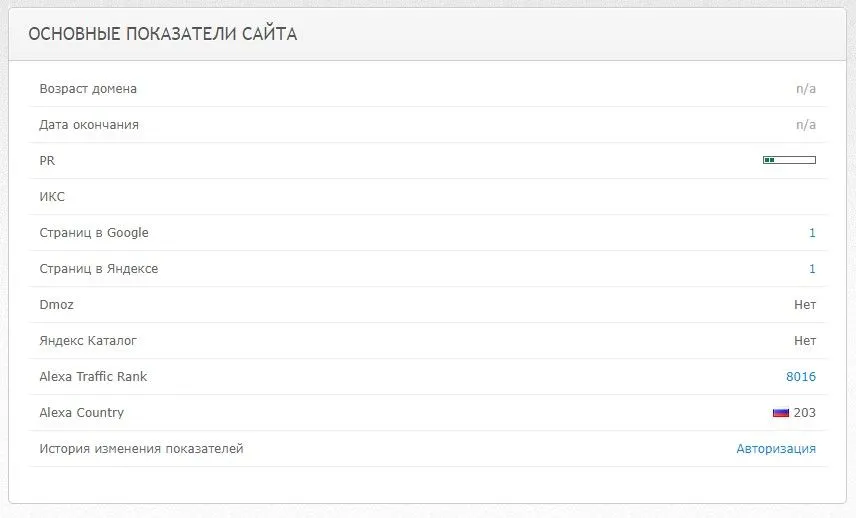This screenshot has width=856, height=518.
Task: Click the Dmoz row label
Action: point(56,305)
